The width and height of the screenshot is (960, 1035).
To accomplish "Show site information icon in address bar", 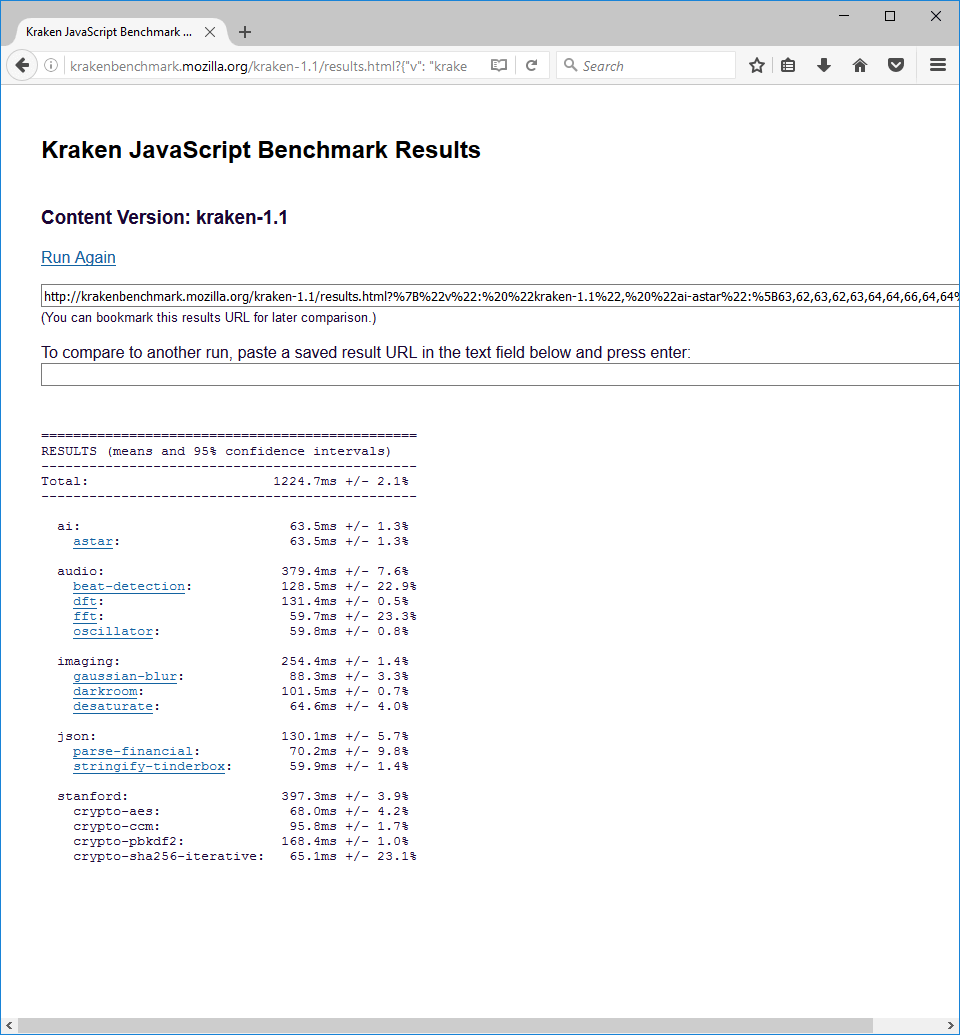I will [x=51, y=65].
